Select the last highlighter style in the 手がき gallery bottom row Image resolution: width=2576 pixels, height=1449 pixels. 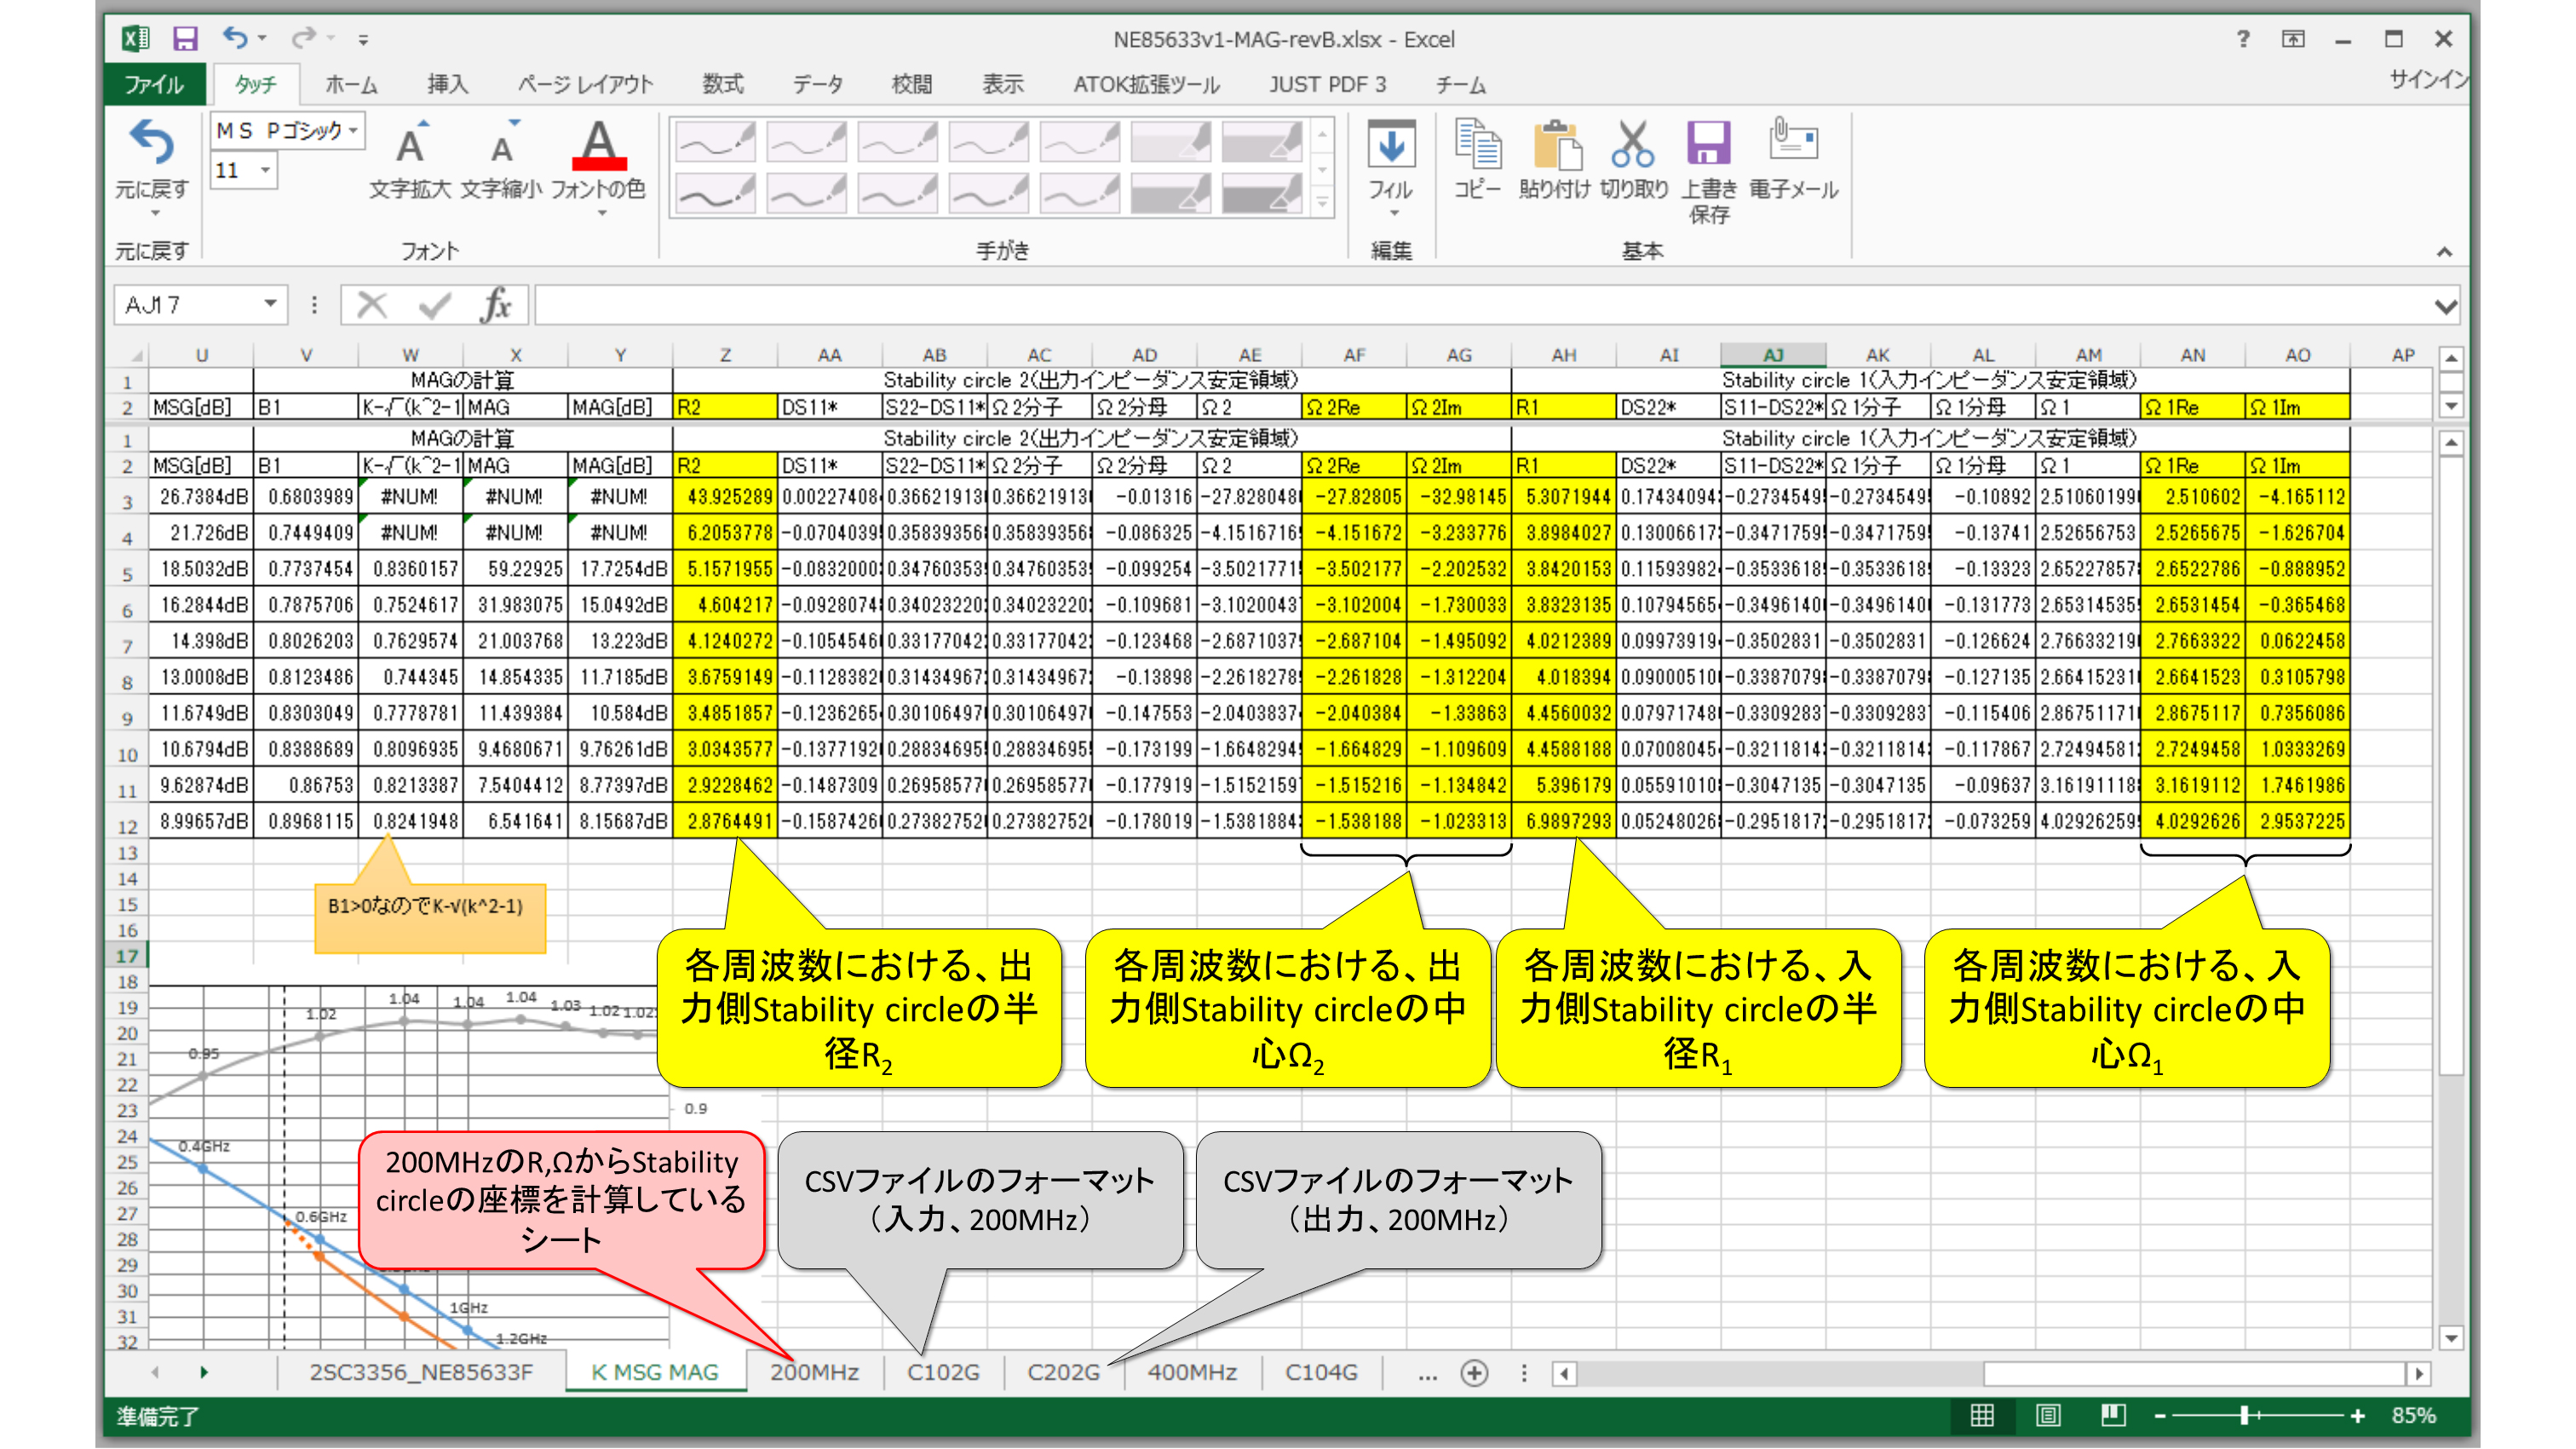click(x=1261, y=193)
